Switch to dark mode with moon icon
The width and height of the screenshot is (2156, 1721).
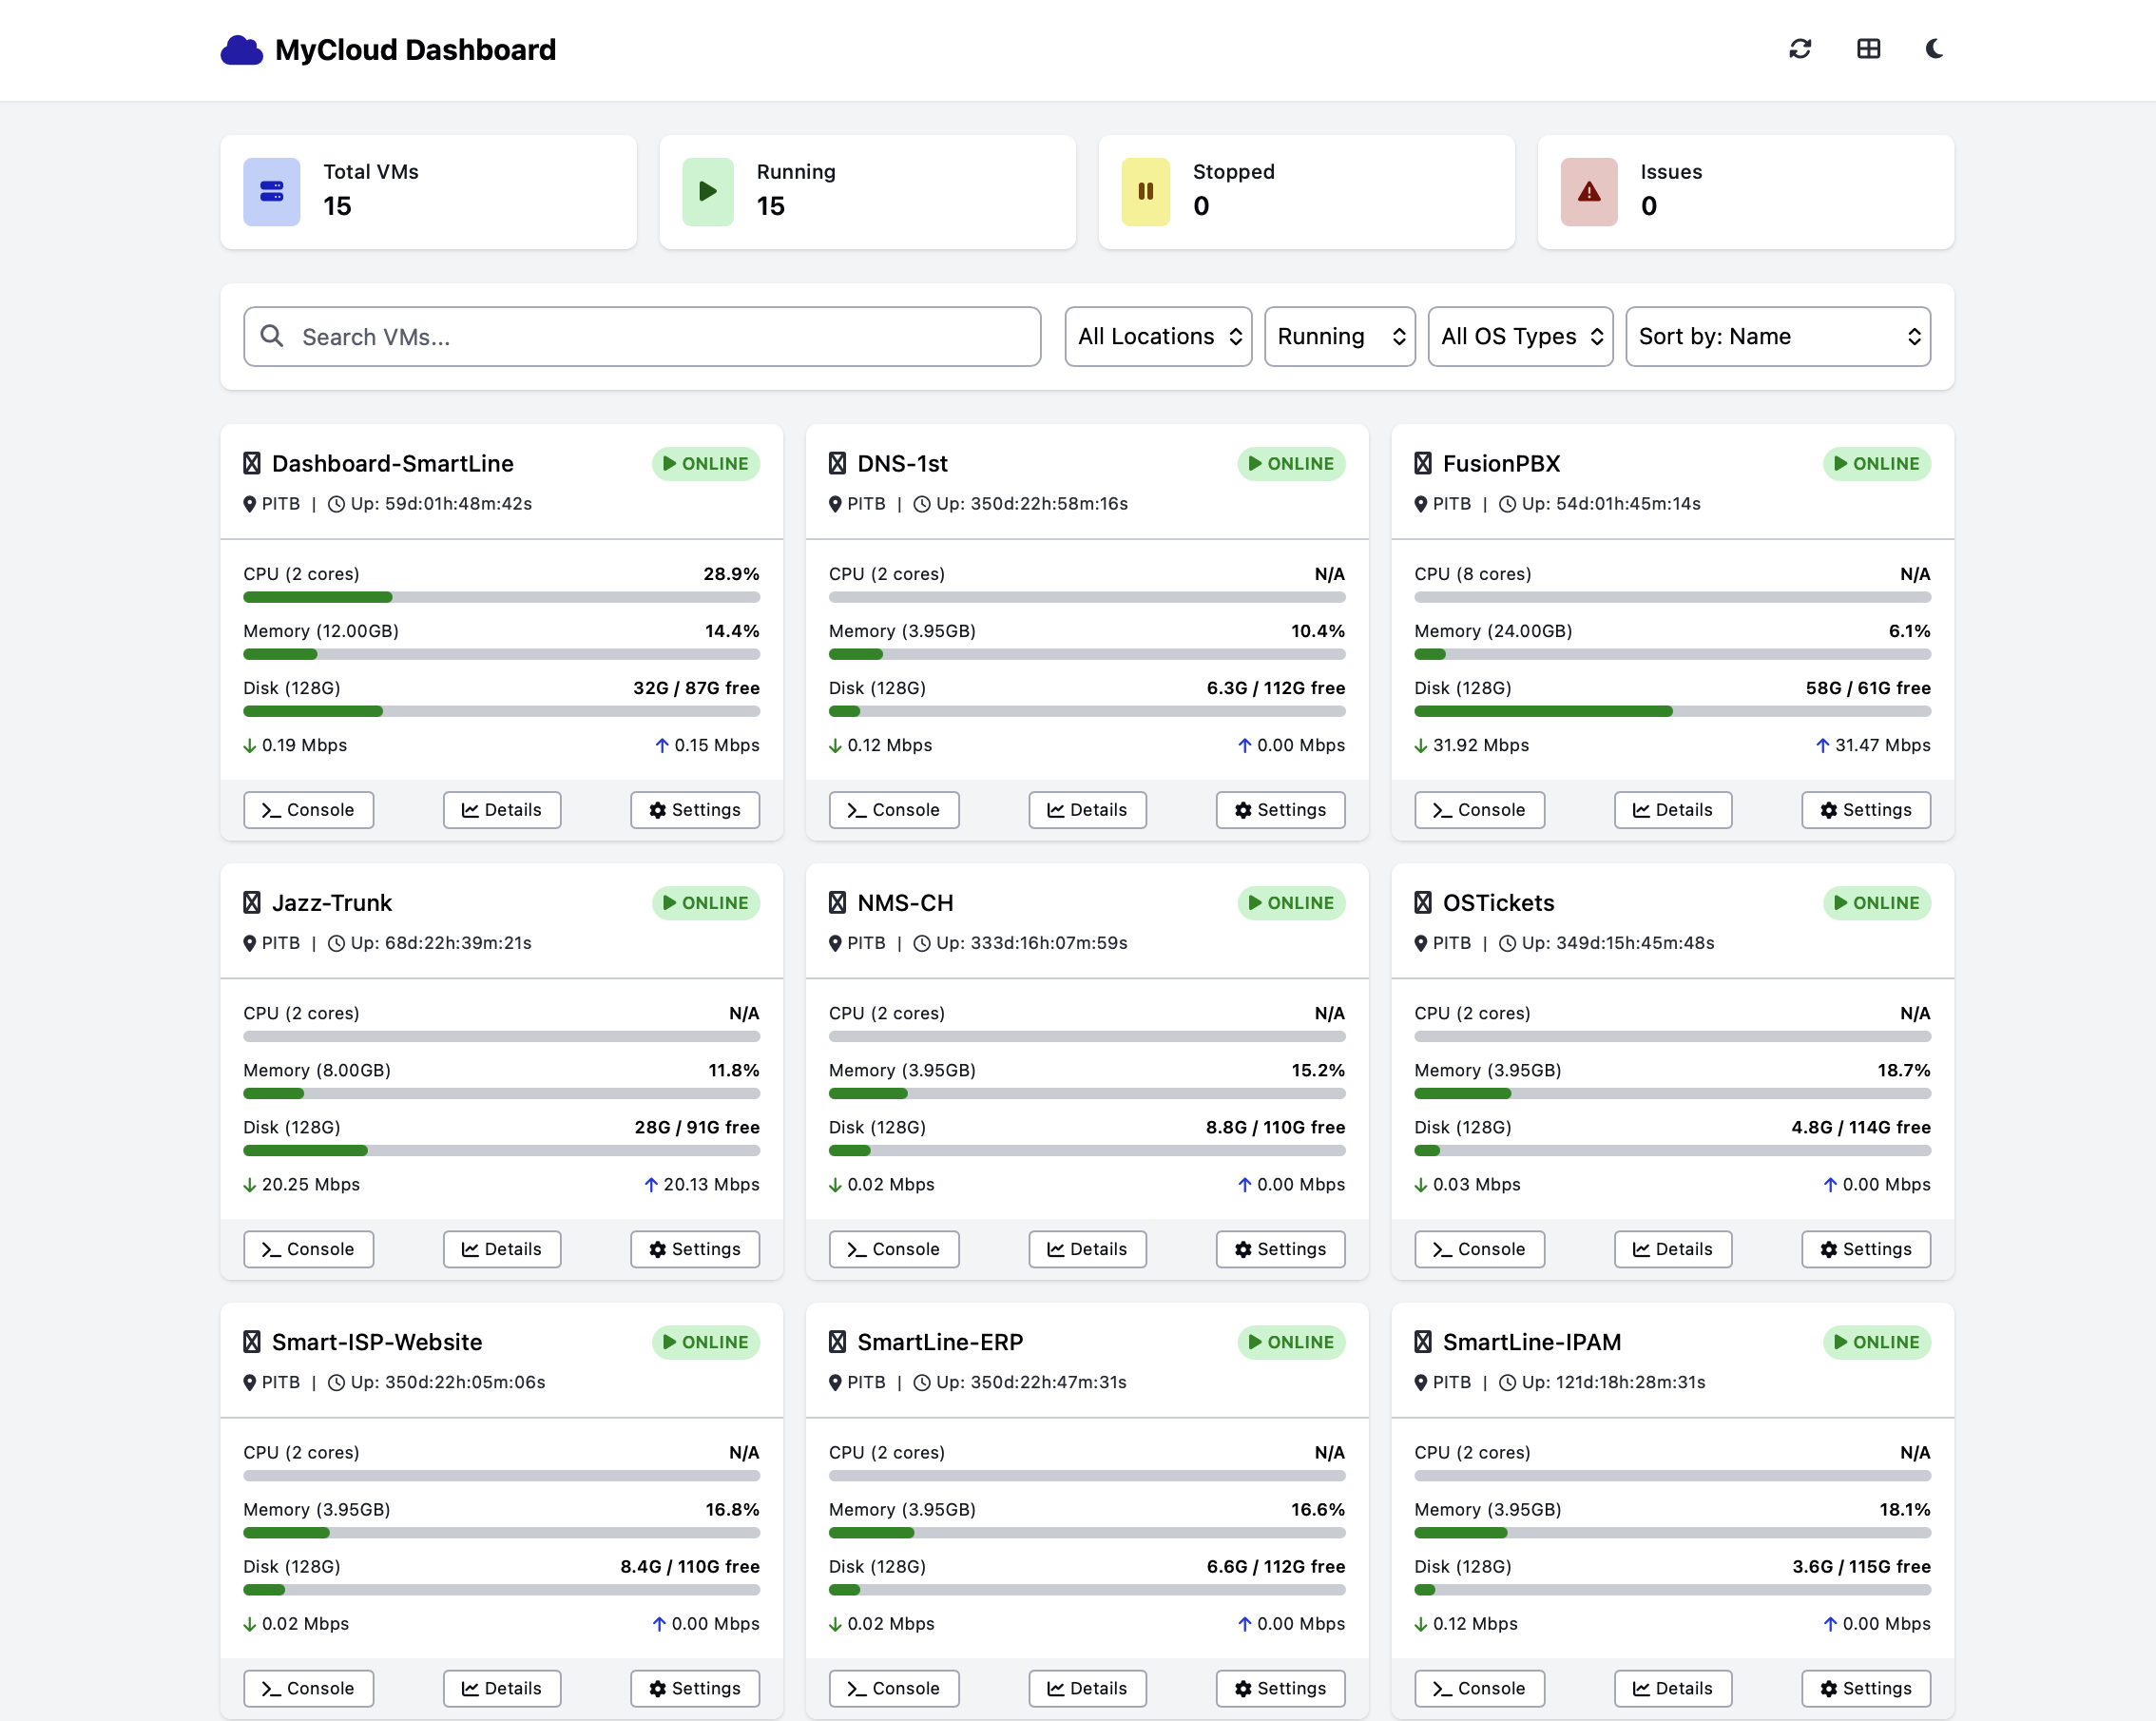1935,49
